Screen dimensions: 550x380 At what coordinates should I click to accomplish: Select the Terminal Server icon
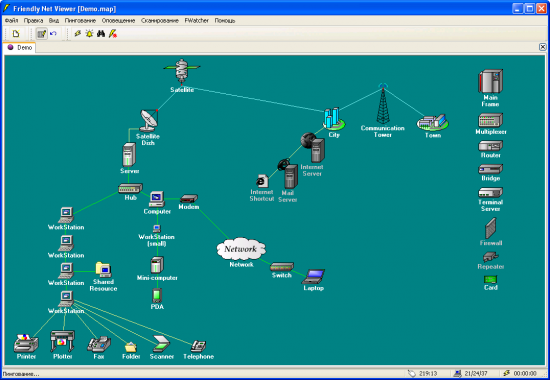click(490, 193)
